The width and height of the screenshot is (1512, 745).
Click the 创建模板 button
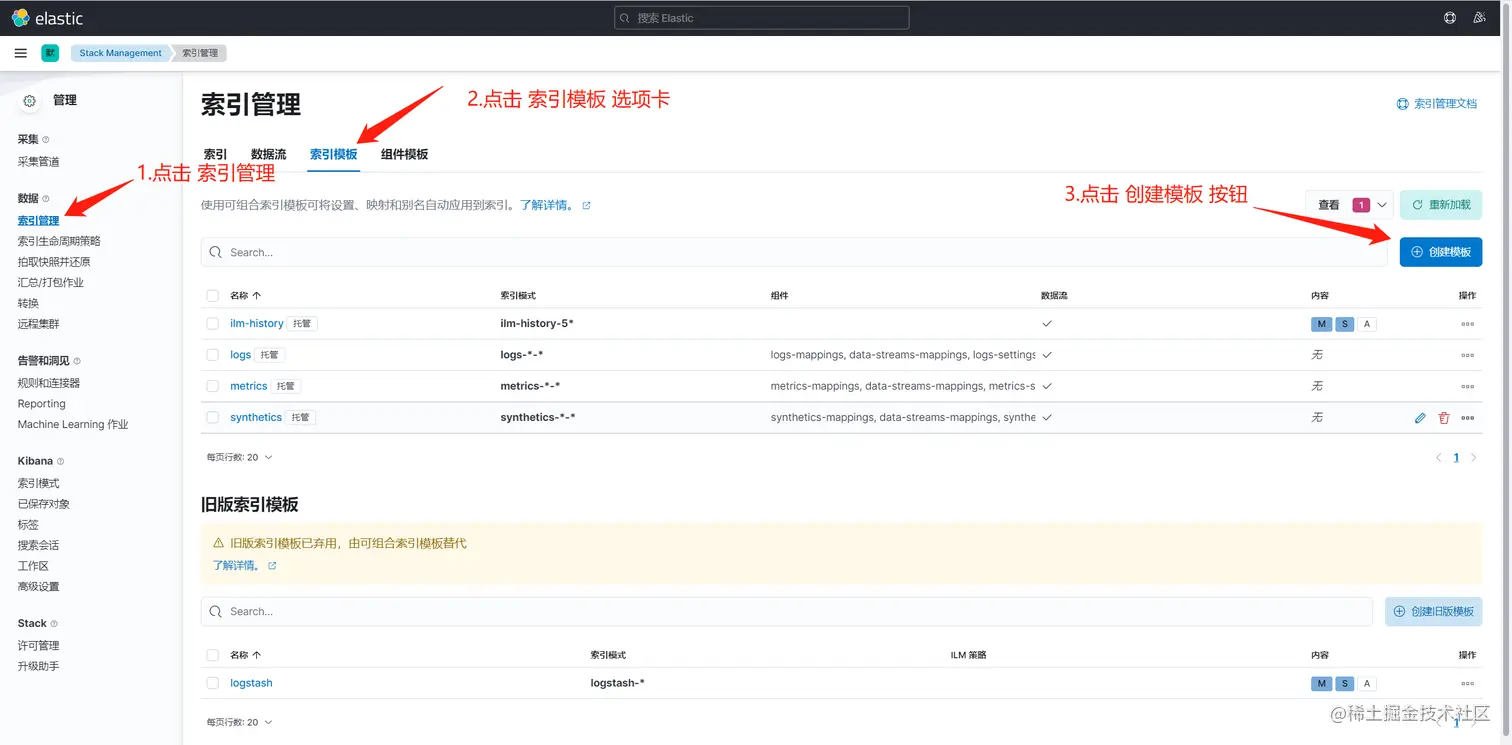[1441, 252]
